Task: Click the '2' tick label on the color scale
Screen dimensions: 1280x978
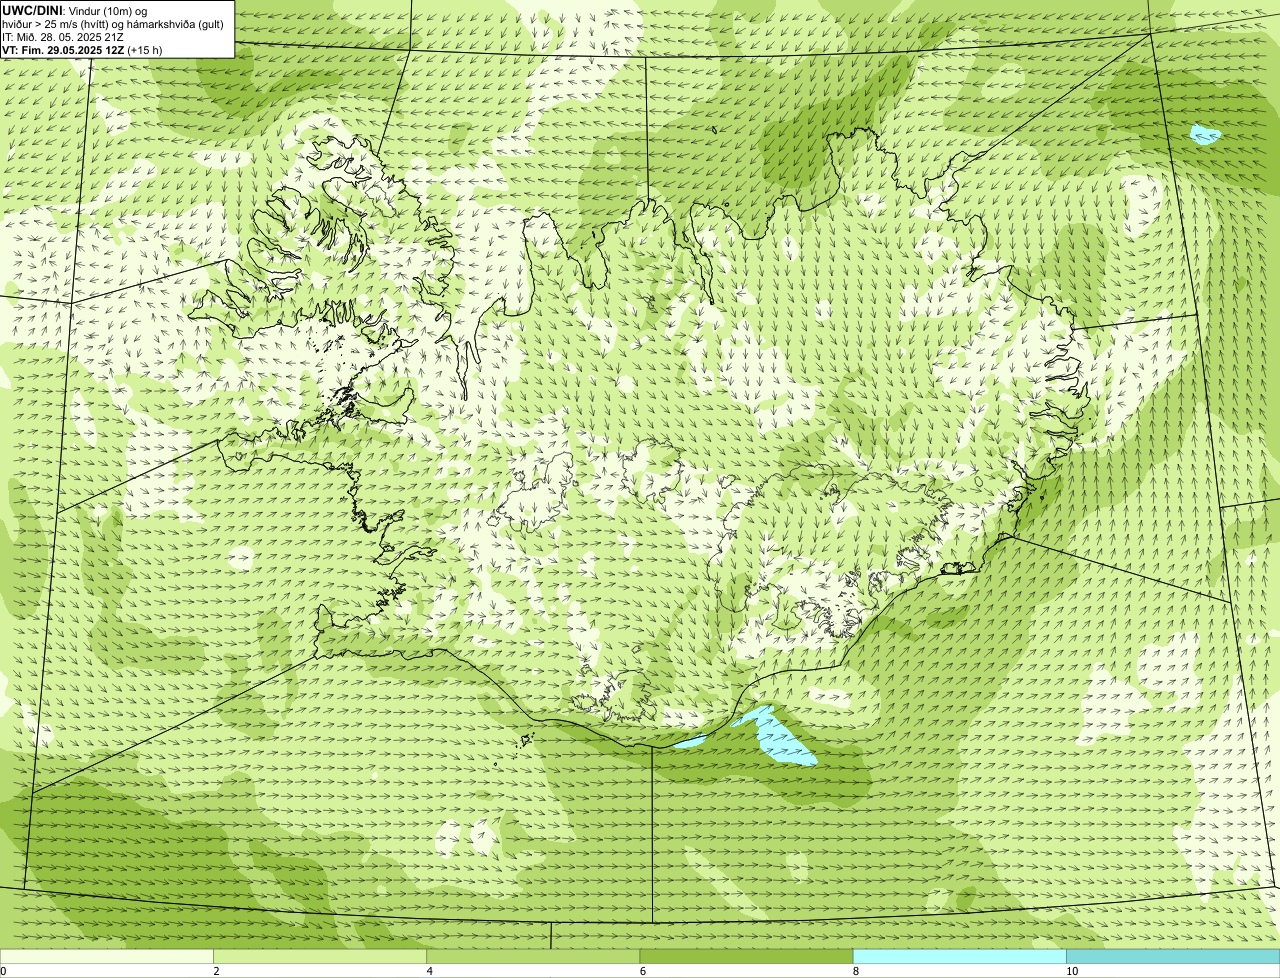Action: [216, 971]
